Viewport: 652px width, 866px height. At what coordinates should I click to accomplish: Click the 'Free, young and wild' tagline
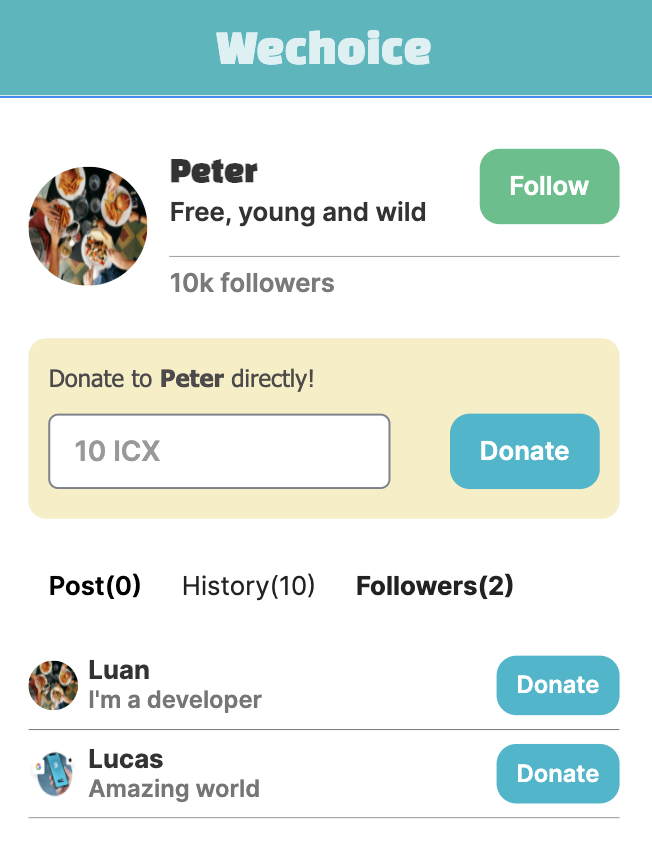coord(298,212)
